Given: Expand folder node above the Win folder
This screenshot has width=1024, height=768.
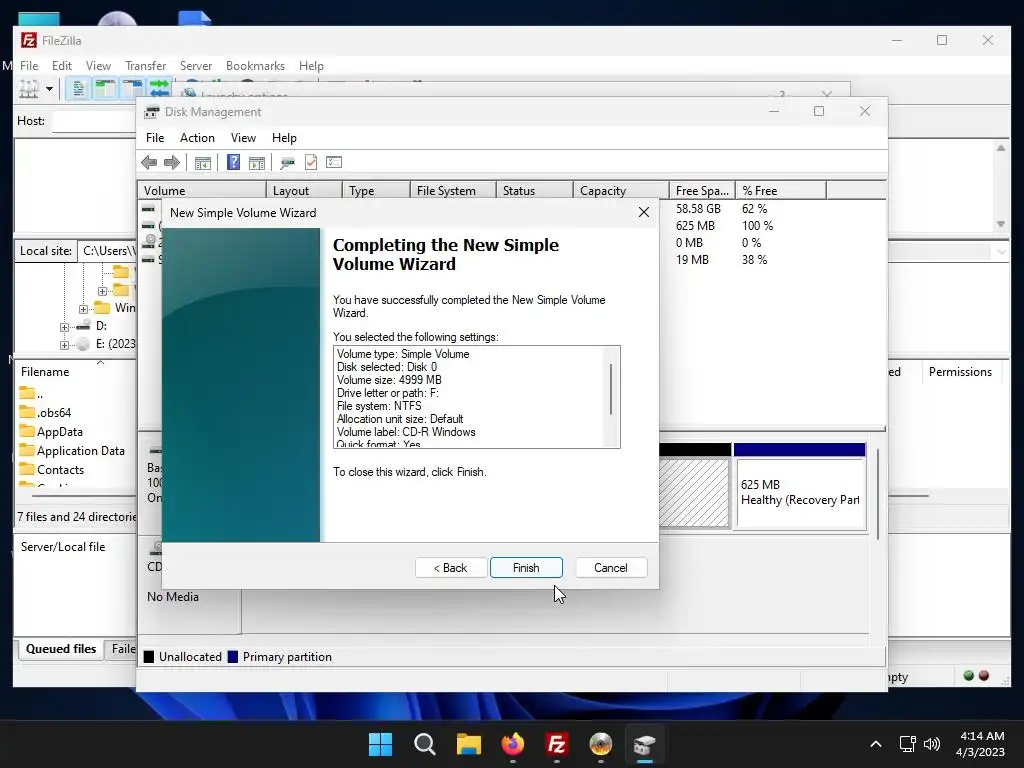Looking at the screenshot, I should pyautogui.click(x=103, y=291).
